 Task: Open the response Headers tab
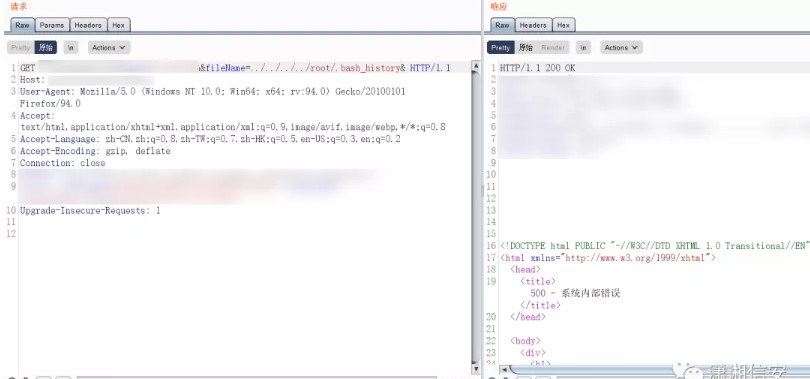(533, 25)
